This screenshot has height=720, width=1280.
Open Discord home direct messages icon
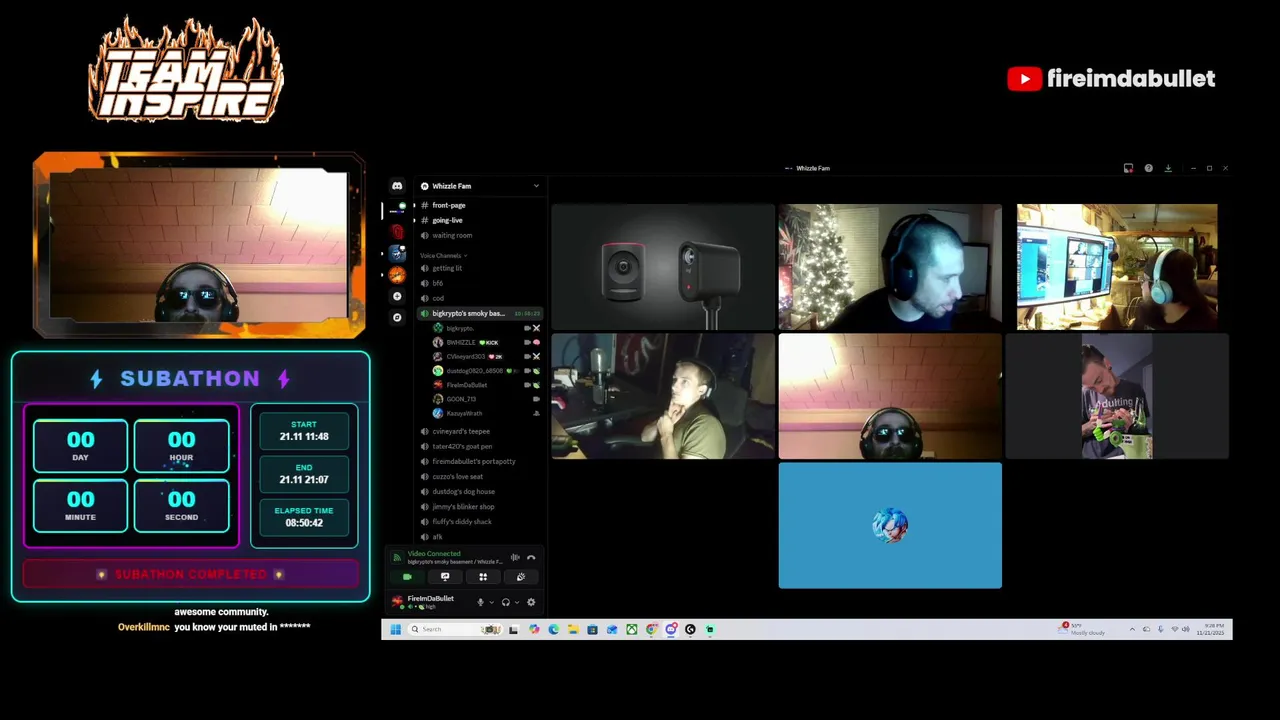(397, 186)
